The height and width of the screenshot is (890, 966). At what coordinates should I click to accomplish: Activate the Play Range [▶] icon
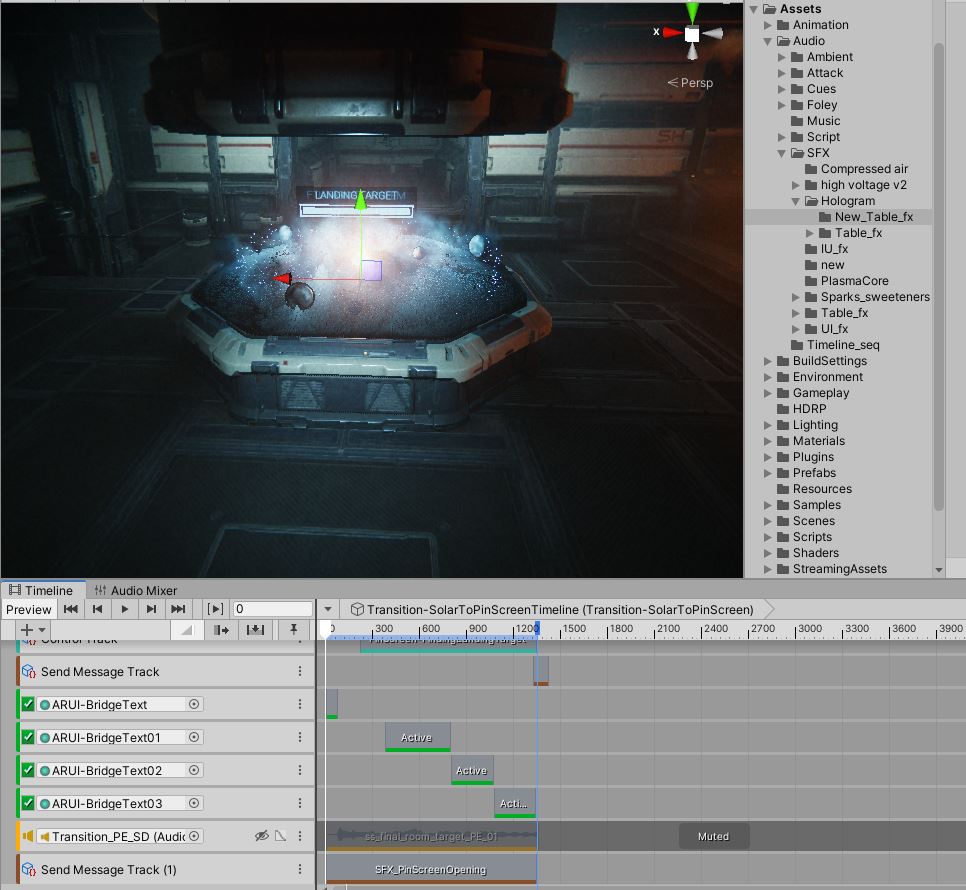click(x=214, y=608)
